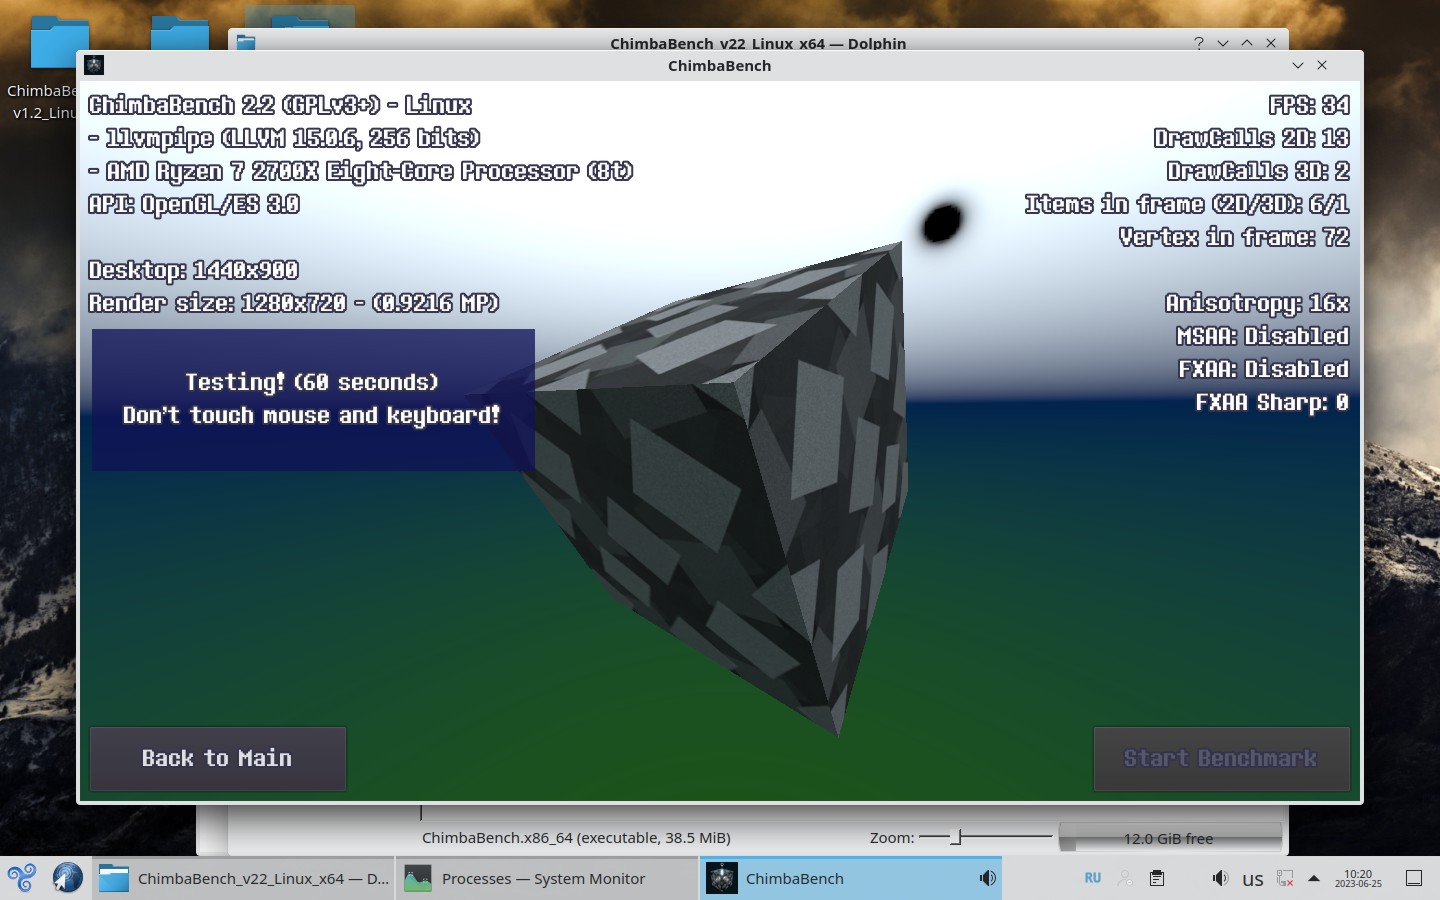The image size is (1440, 900).
Task: Click the Dolphin window help question mark
Action: point(1199,43)
